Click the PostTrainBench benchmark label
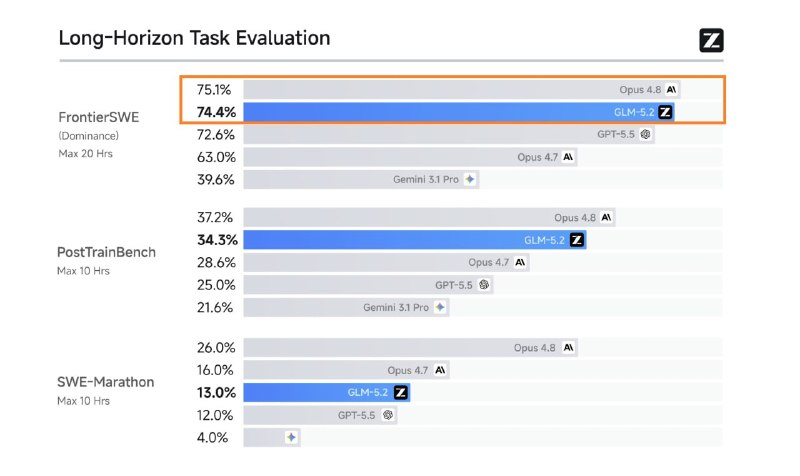Screen dimensions: 800x476 tap(106, 253)
